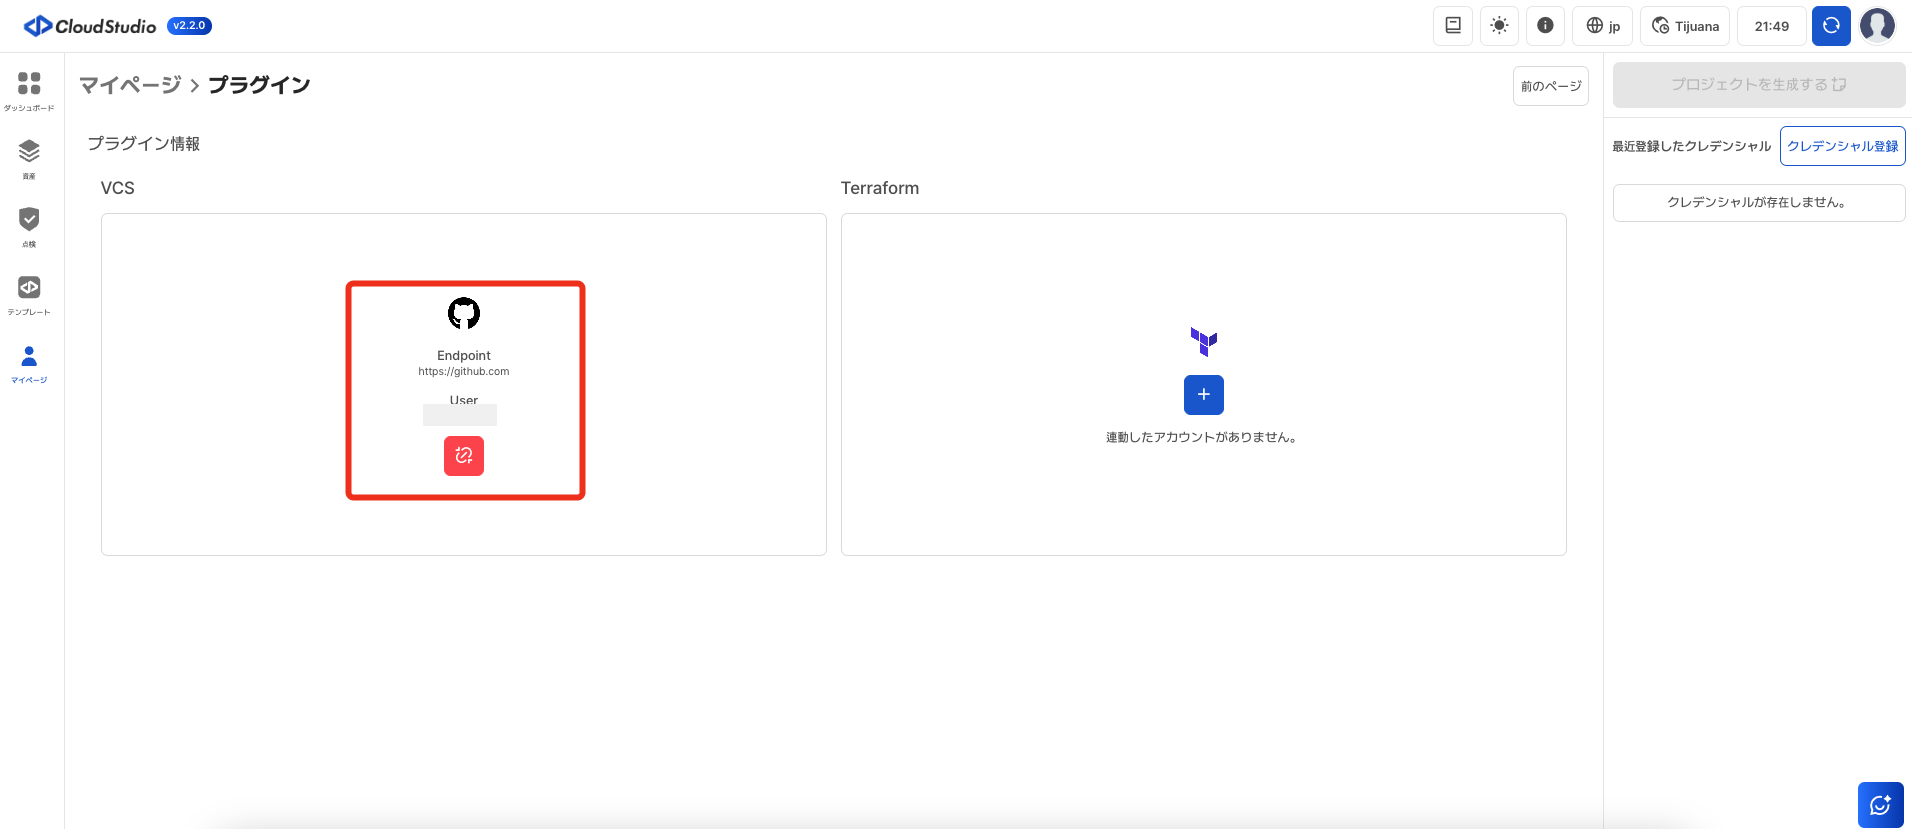Screen dimensions: 1912x829
Task: Click the CloudStudio logo
Action: (92, 26)
